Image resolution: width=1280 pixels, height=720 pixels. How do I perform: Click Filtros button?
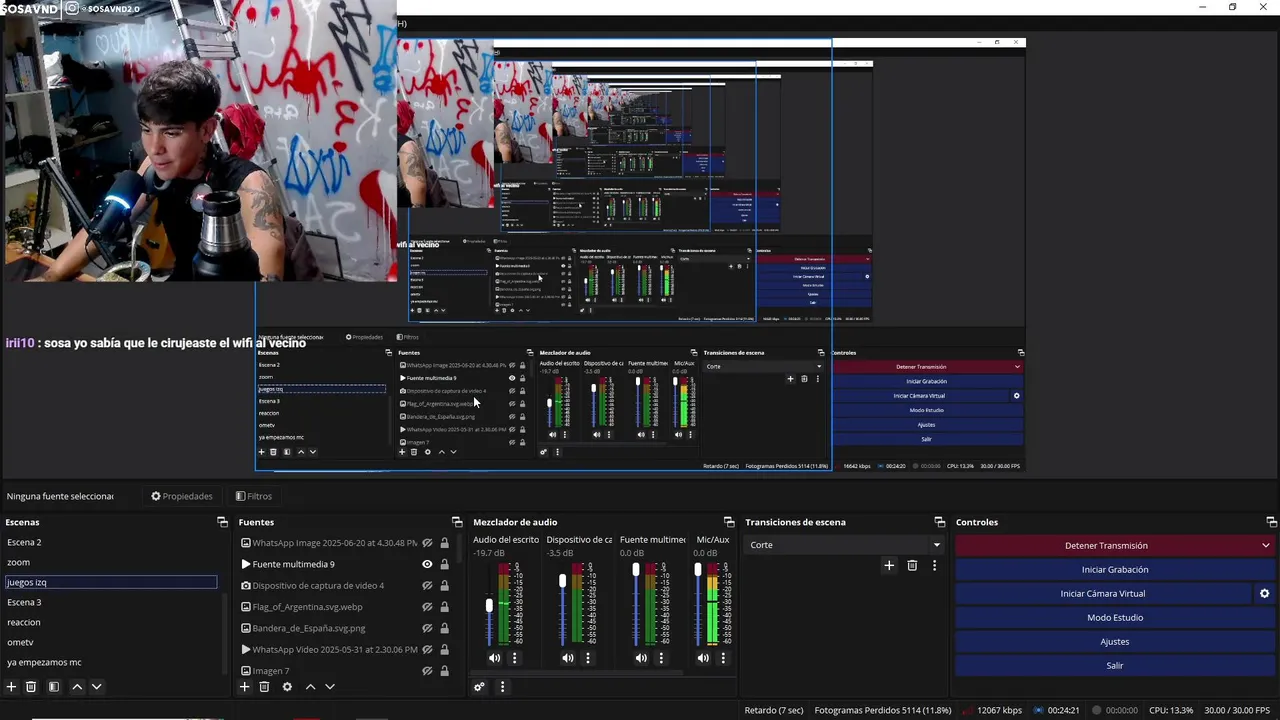click(x=254, y=496)
